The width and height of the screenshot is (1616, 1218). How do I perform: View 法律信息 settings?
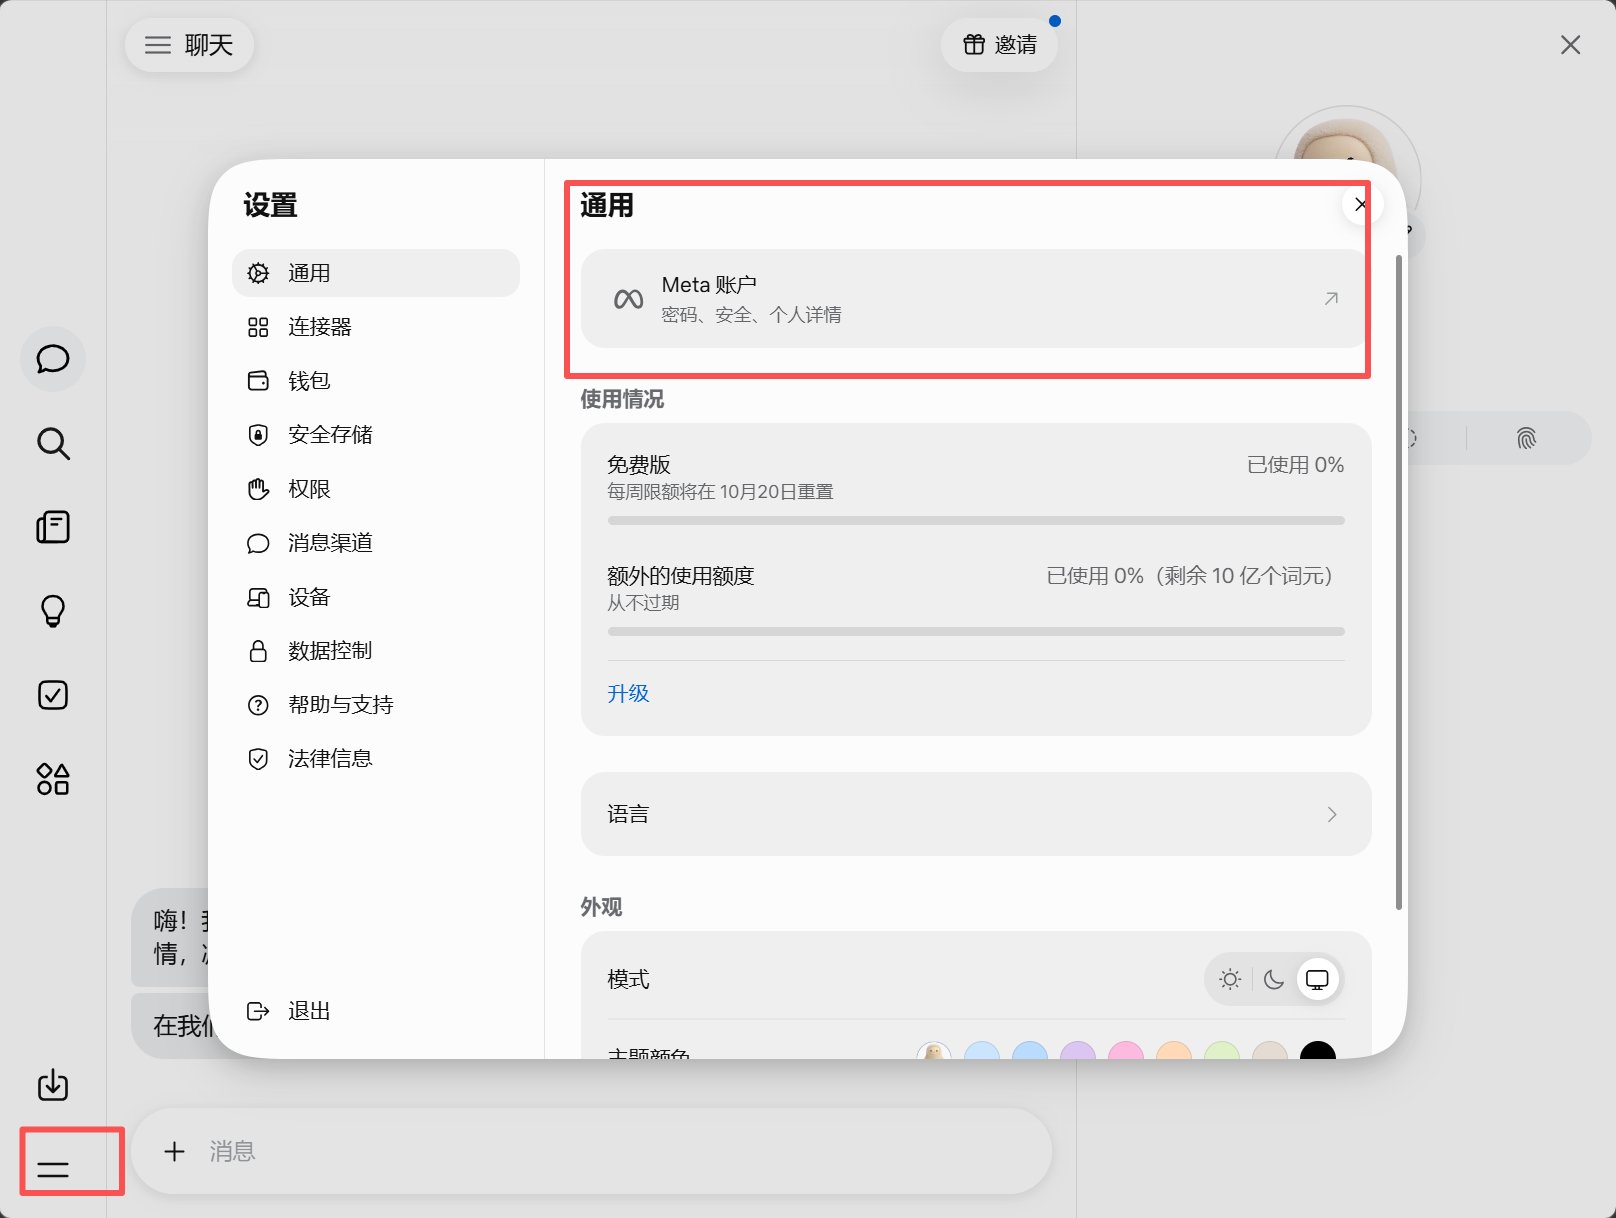tap(376, 759)
